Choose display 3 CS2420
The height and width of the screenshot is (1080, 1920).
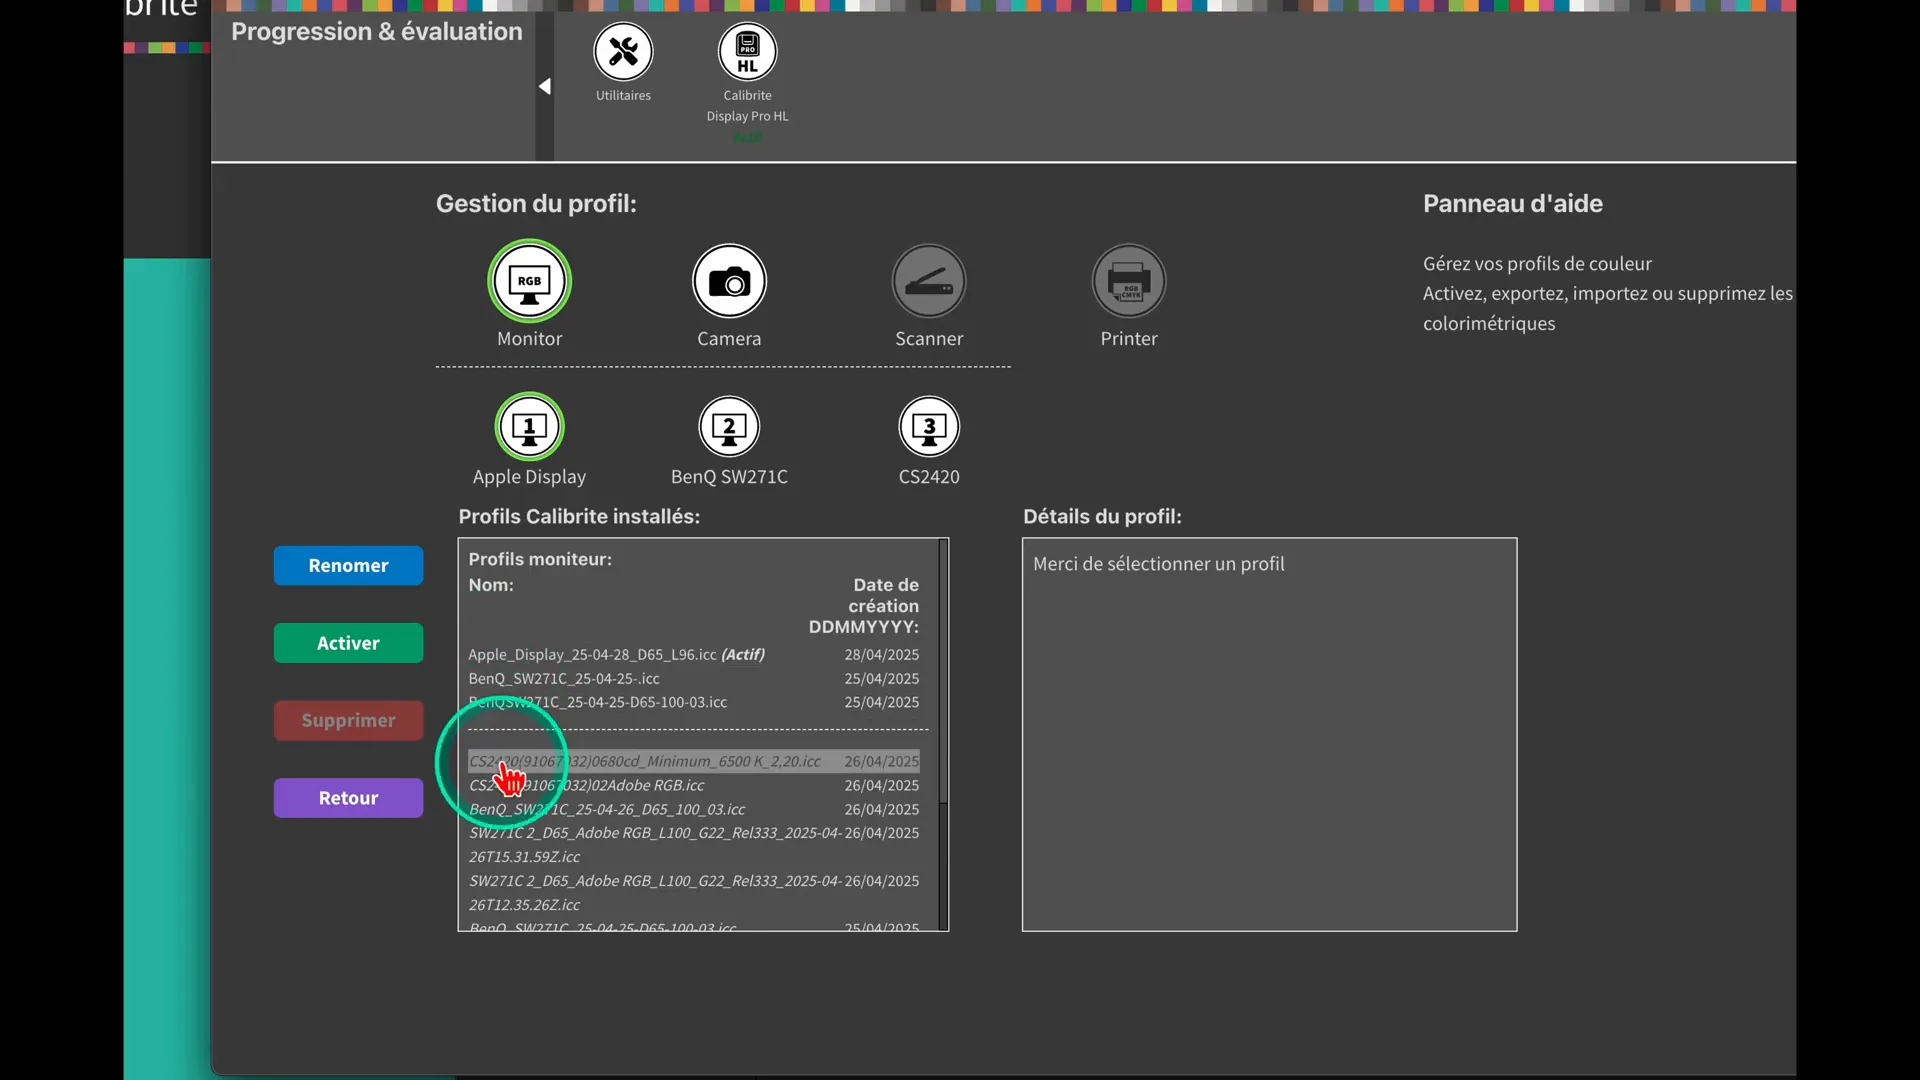[929, 428]
